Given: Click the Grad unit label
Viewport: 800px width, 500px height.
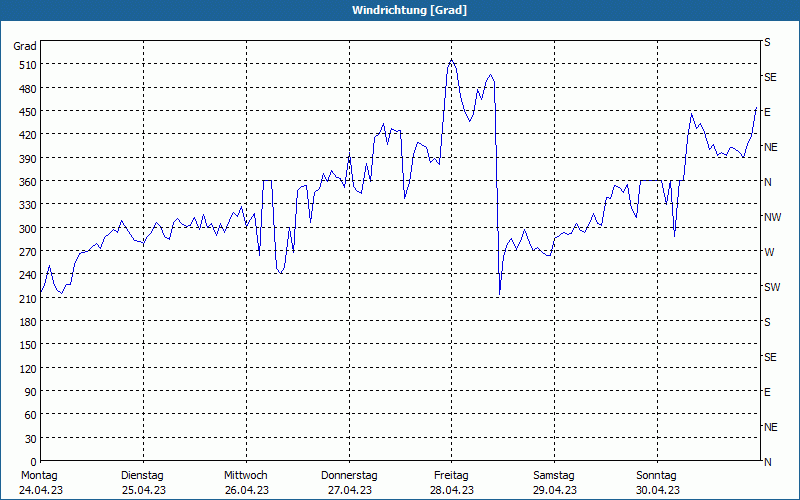Looking at the screenshot, I should point(25,46).
